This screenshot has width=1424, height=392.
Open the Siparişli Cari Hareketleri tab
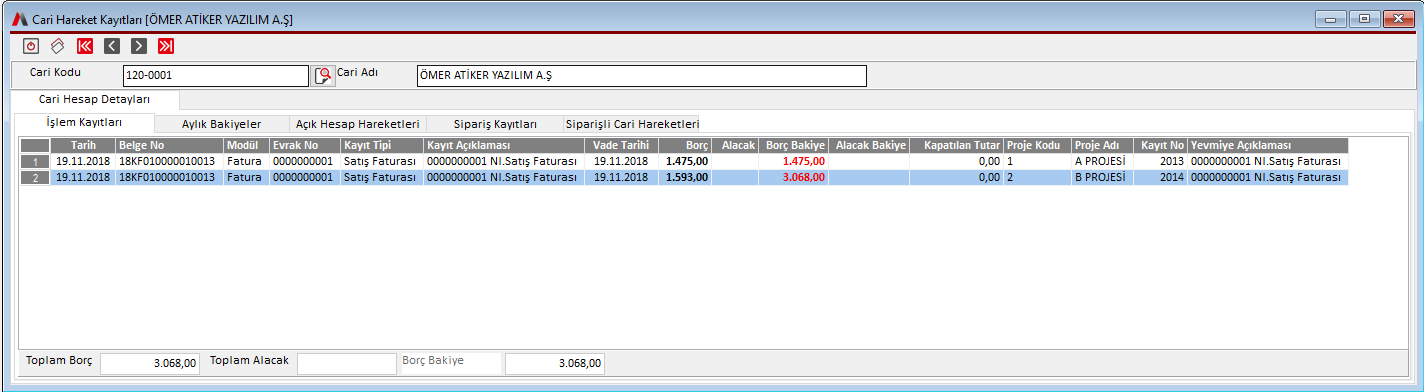pos(632,124)
